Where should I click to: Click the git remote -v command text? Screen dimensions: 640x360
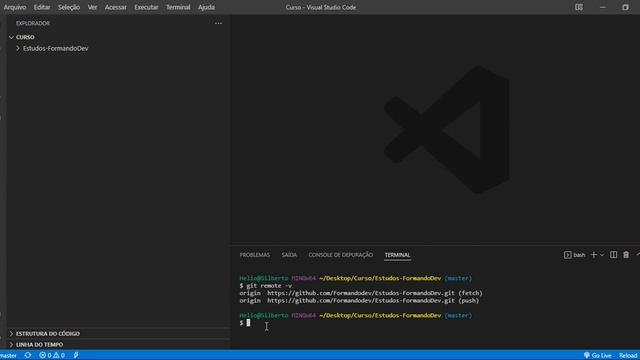coord(269,286)
